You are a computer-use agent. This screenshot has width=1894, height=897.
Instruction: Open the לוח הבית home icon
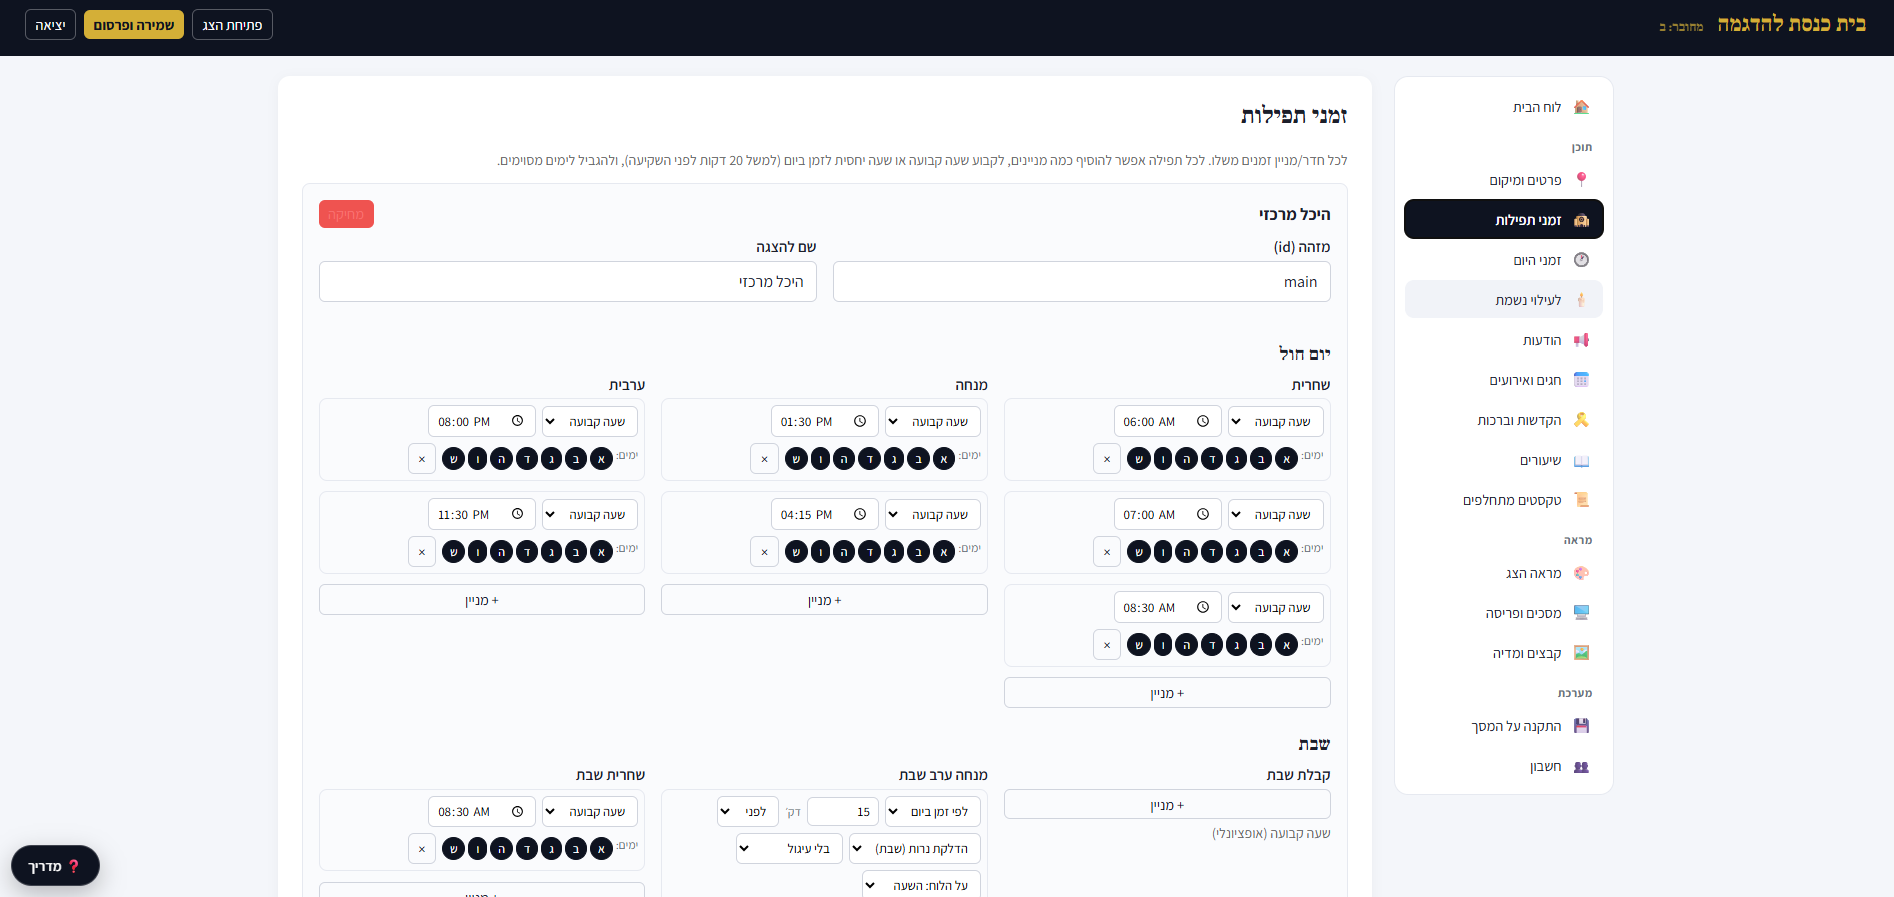tap(1581, 107)
